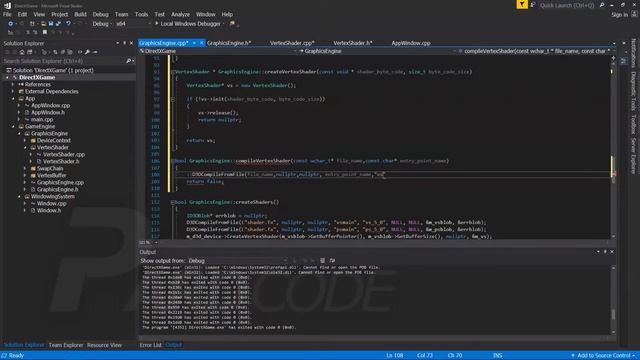640x360 pixels.
Task: Open the Debug configuration dropdown
Action: [102, 24]
